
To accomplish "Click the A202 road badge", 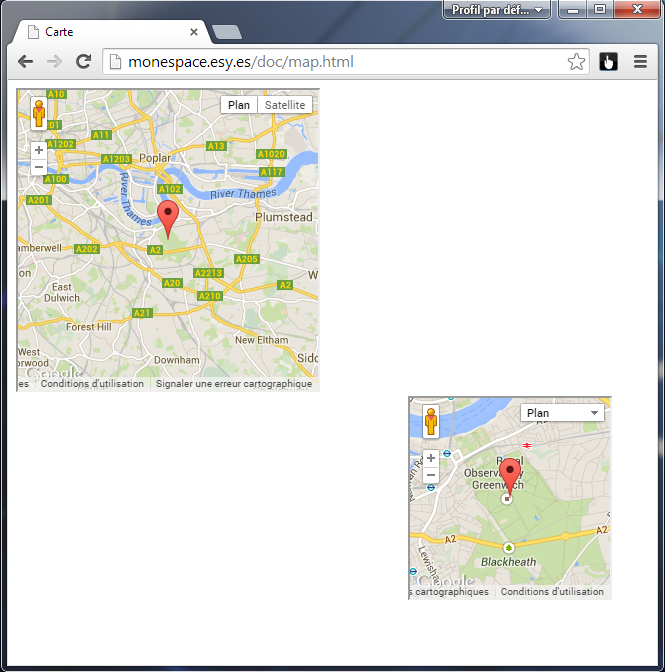I will 87,249.
